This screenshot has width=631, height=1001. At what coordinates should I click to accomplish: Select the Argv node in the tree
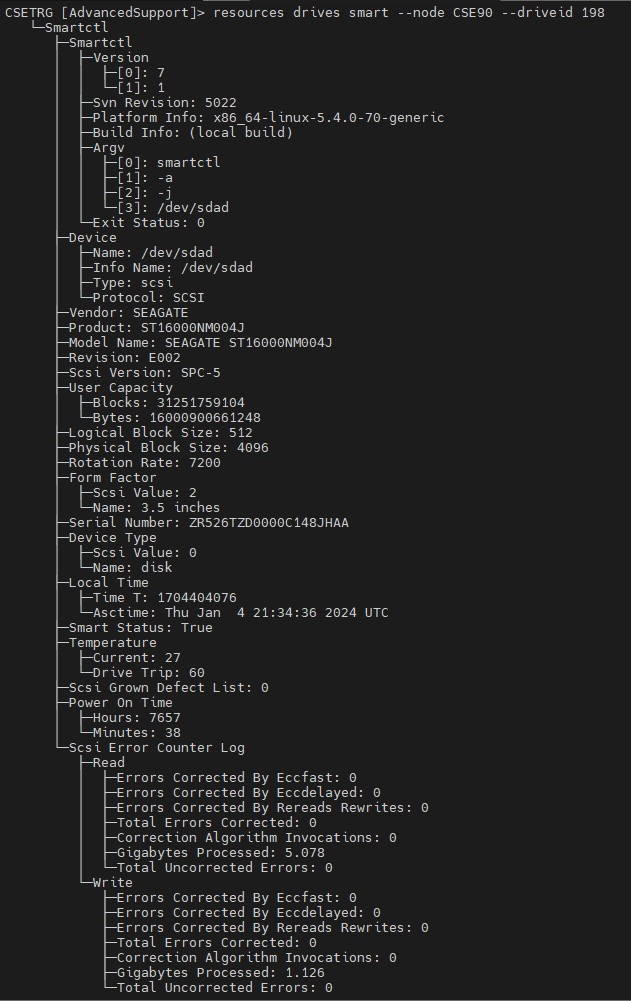coord(109,147)
